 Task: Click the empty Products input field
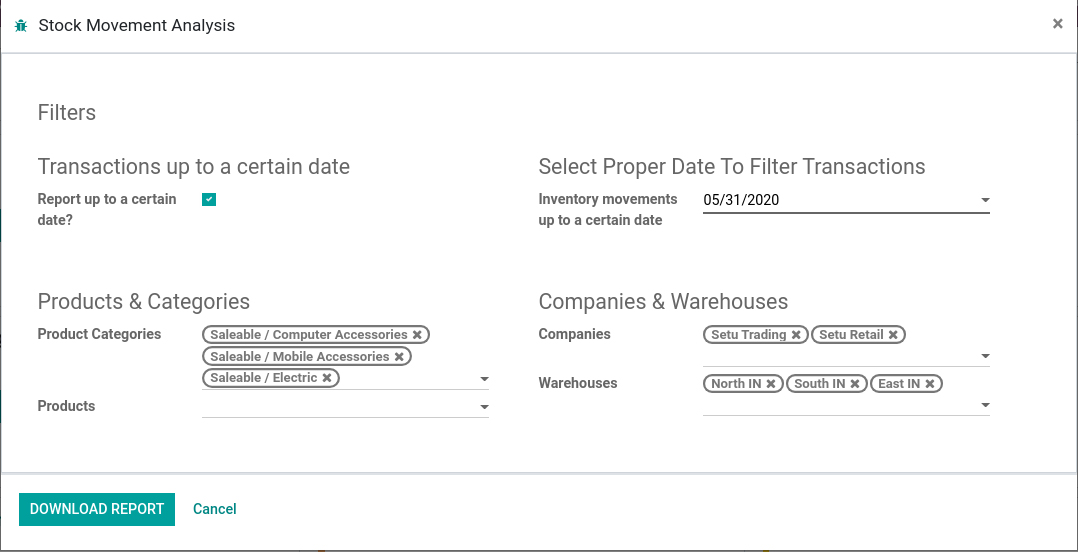click(340, 407)
